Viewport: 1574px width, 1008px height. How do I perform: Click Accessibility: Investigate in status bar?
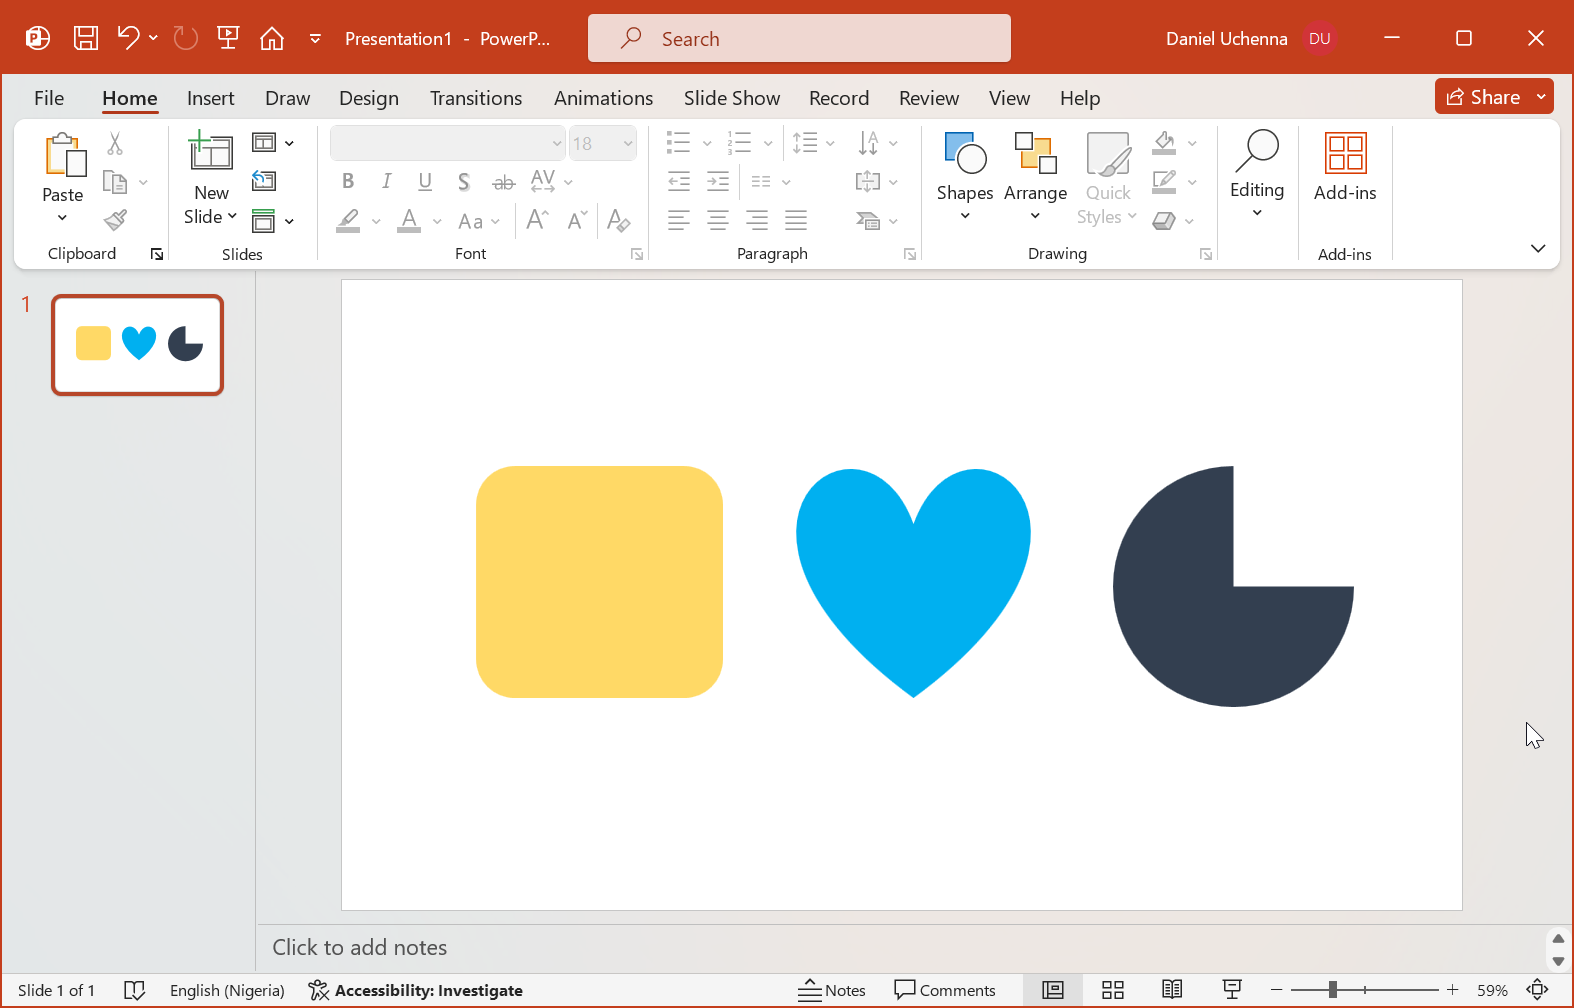416,990
